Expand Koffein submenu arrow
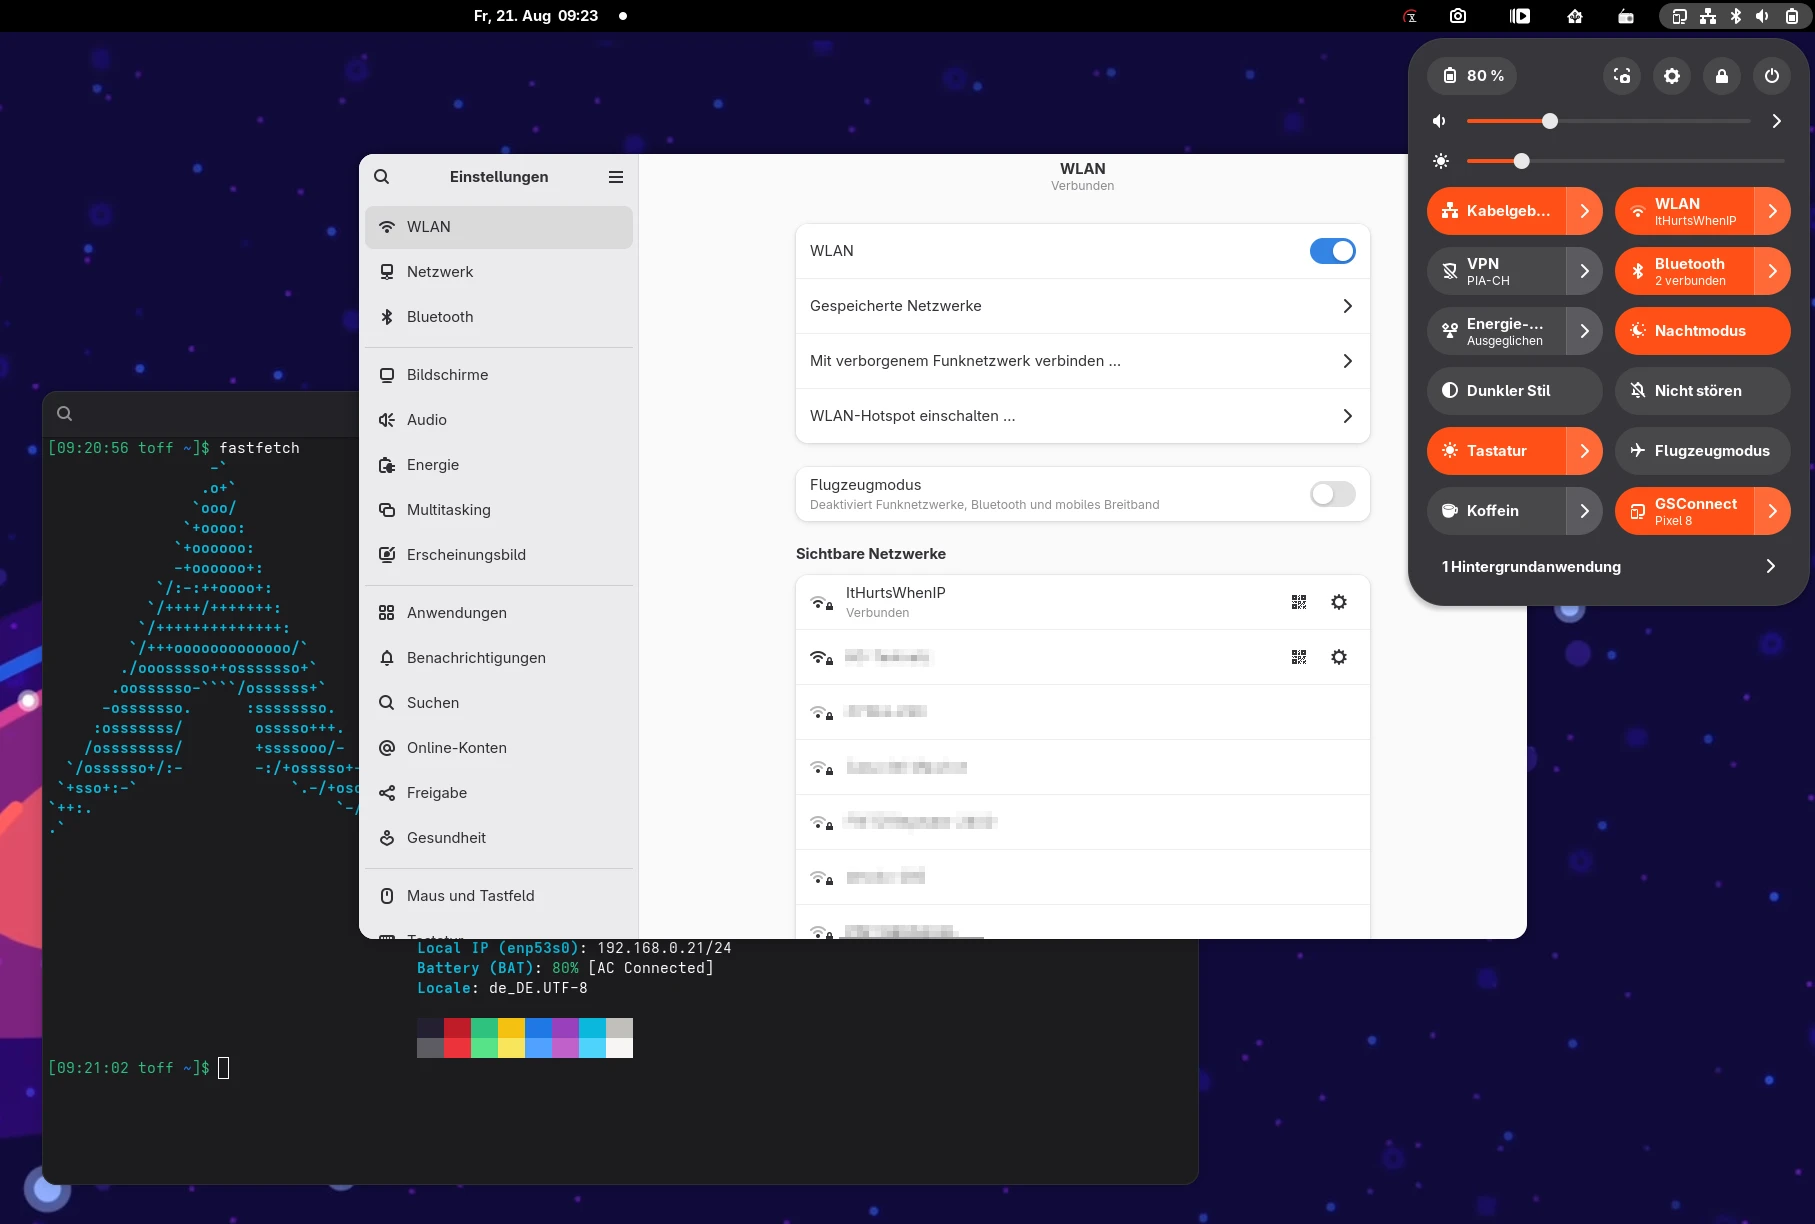This screenshot has height=1224, width=1815. [x=1585, y=511]
